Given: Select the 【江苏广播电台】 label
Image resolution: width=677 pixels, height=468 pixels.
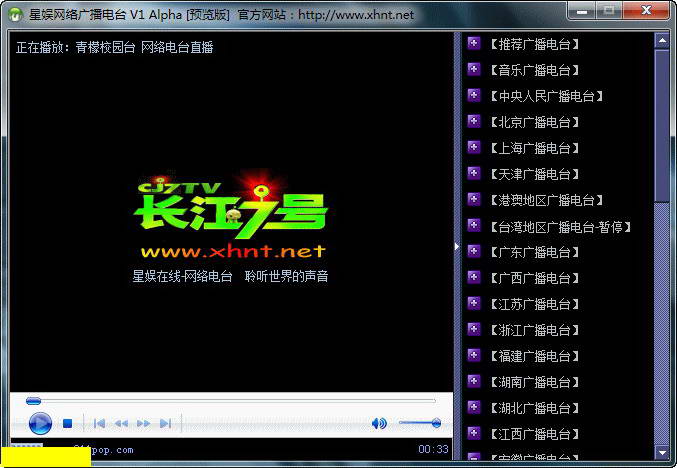Looking at the screenshot, I should point(534,304).
